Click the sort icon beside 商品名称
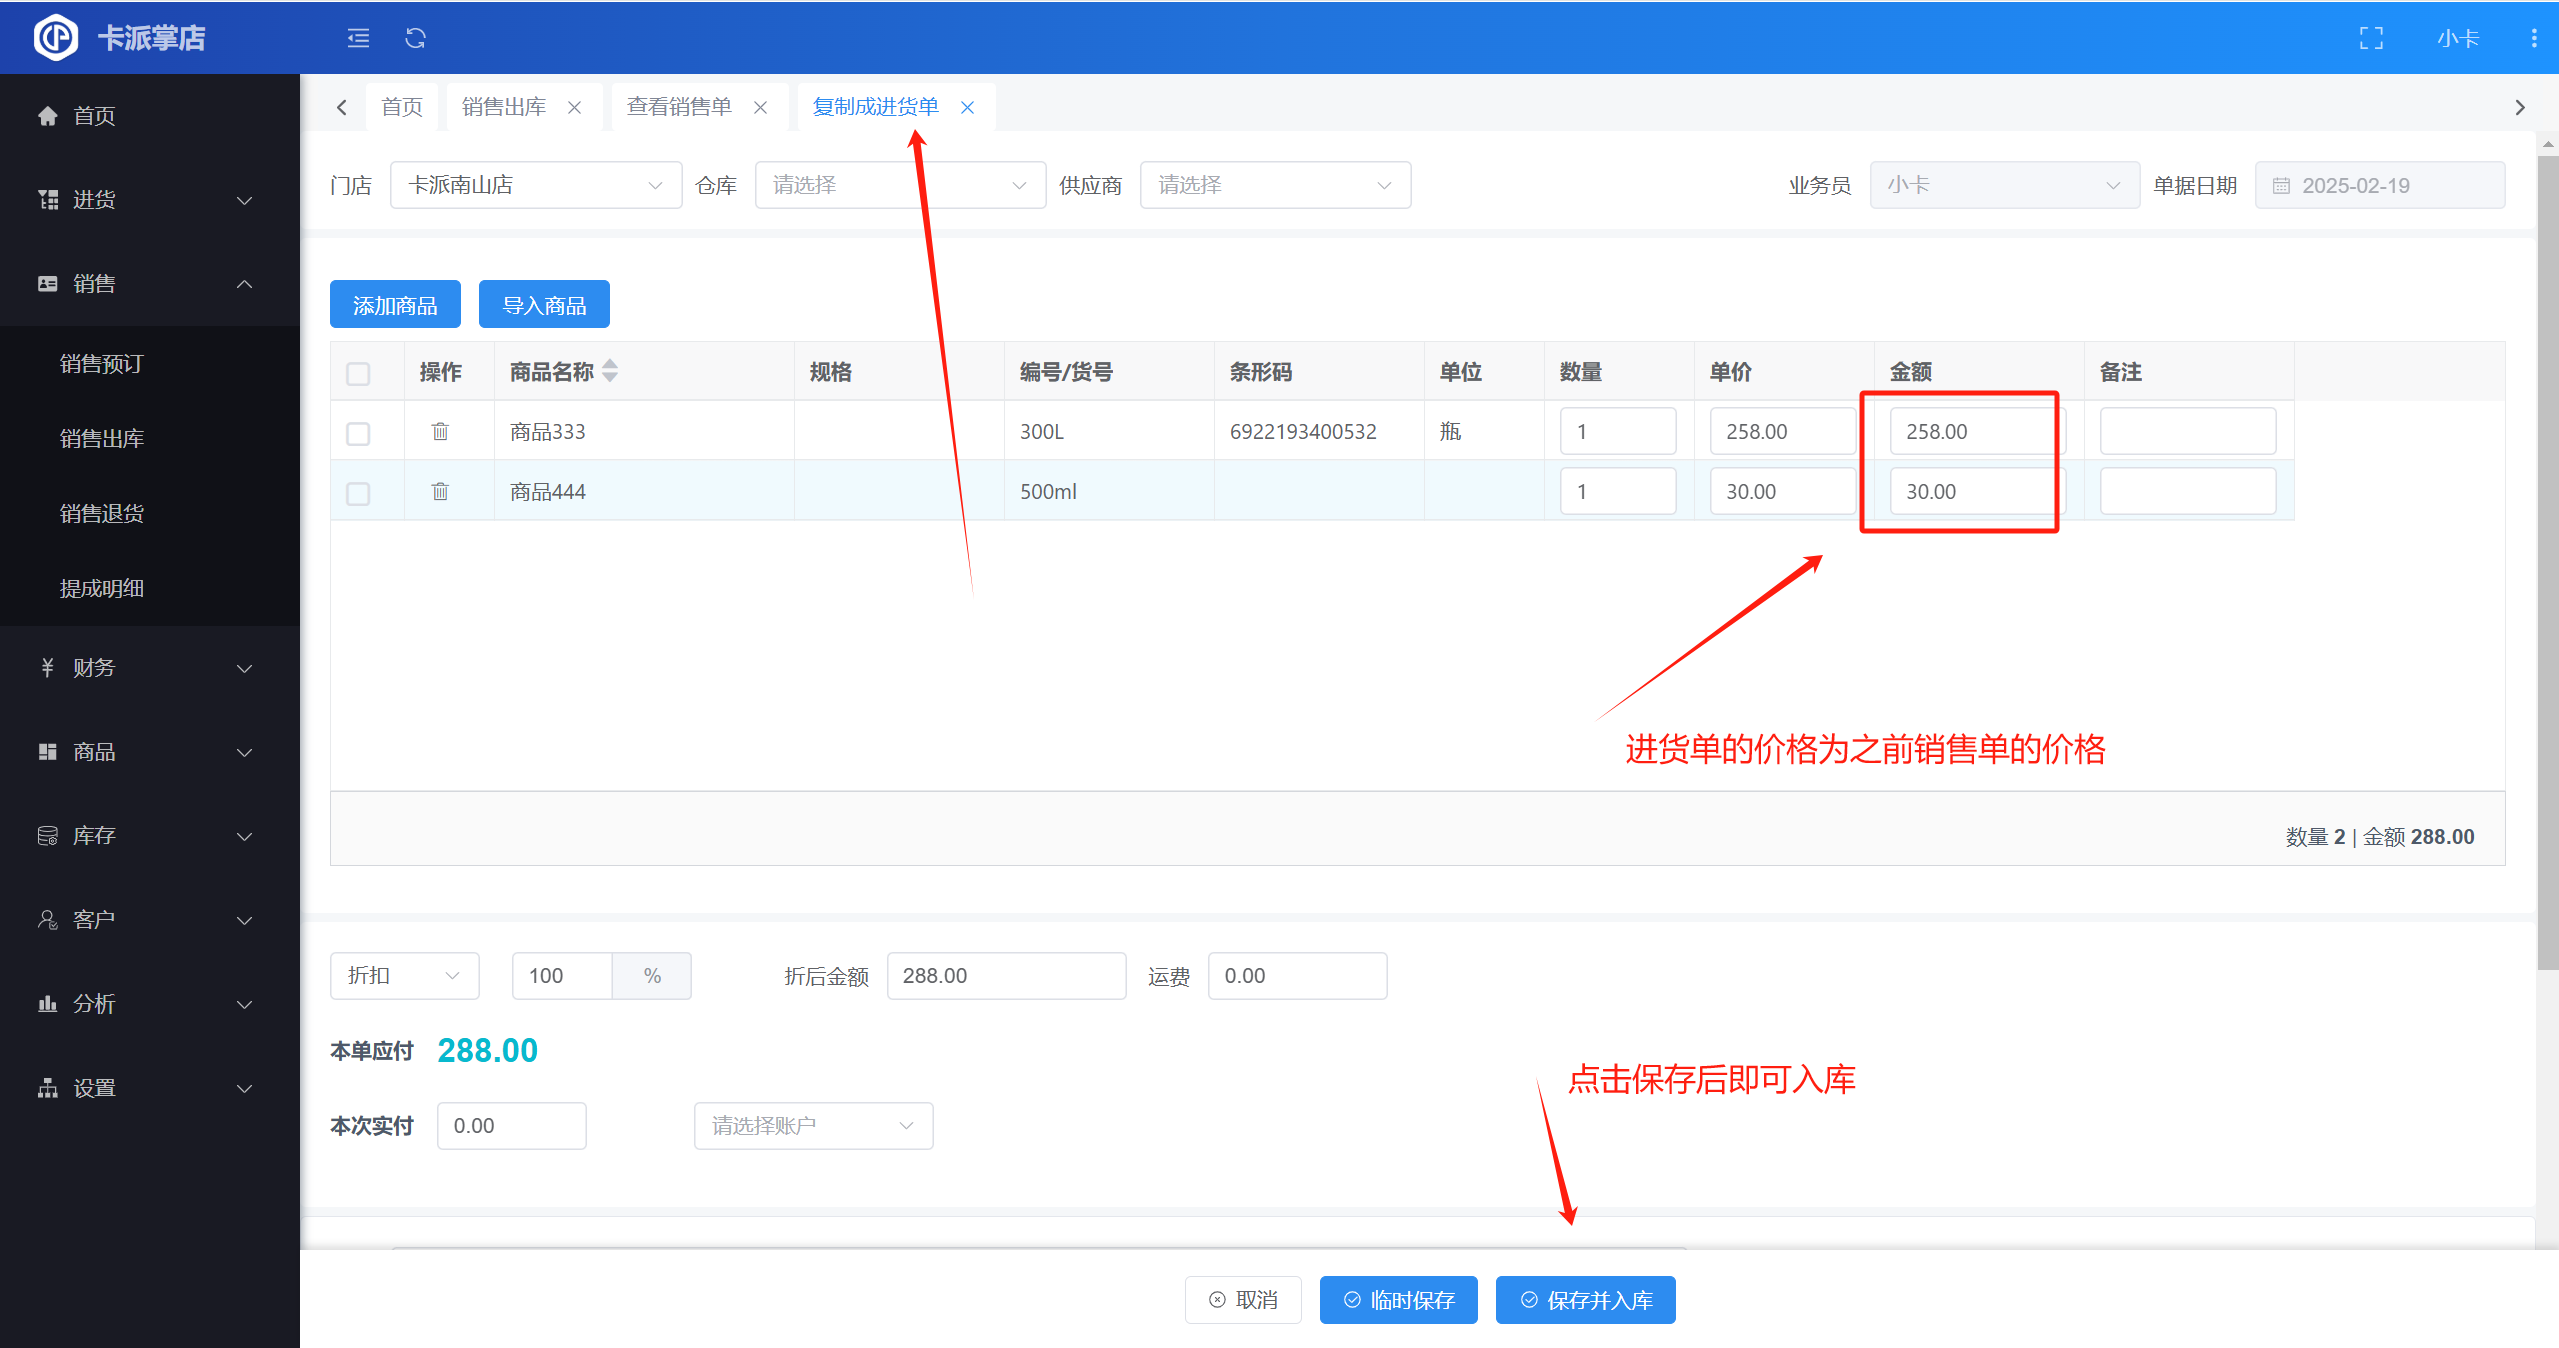This screenshot has height=1348, width=2559. coord(610,371)
